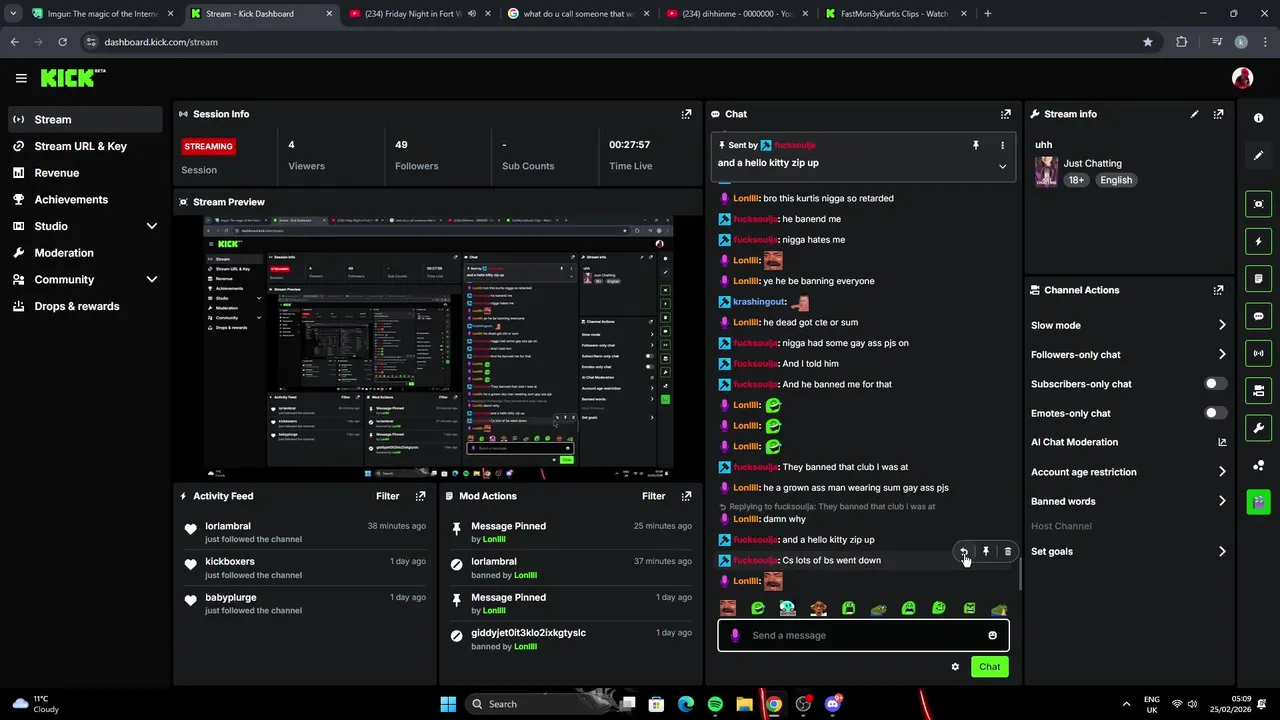Expand Set goals options
Screen dimensions: 1280x720
(x=1222, y=551)
